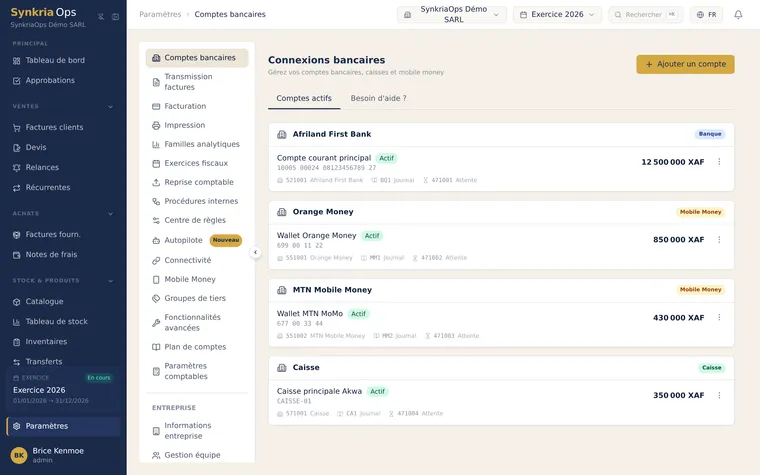Open Factures fourn. in the sidebar
Viewport: 760px width, 475px height.
pyautogui.click(x=63, y=235)
